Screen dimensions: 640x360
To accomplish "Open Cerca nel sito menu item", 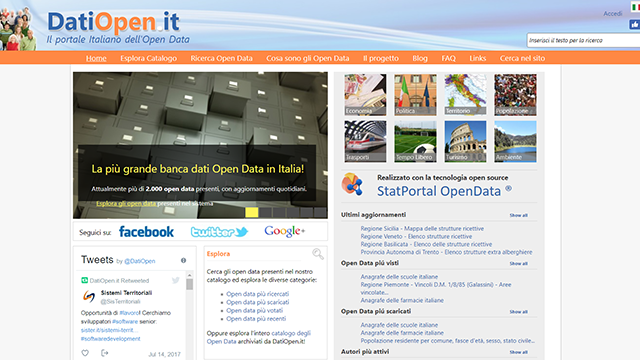I will (522, 58).
